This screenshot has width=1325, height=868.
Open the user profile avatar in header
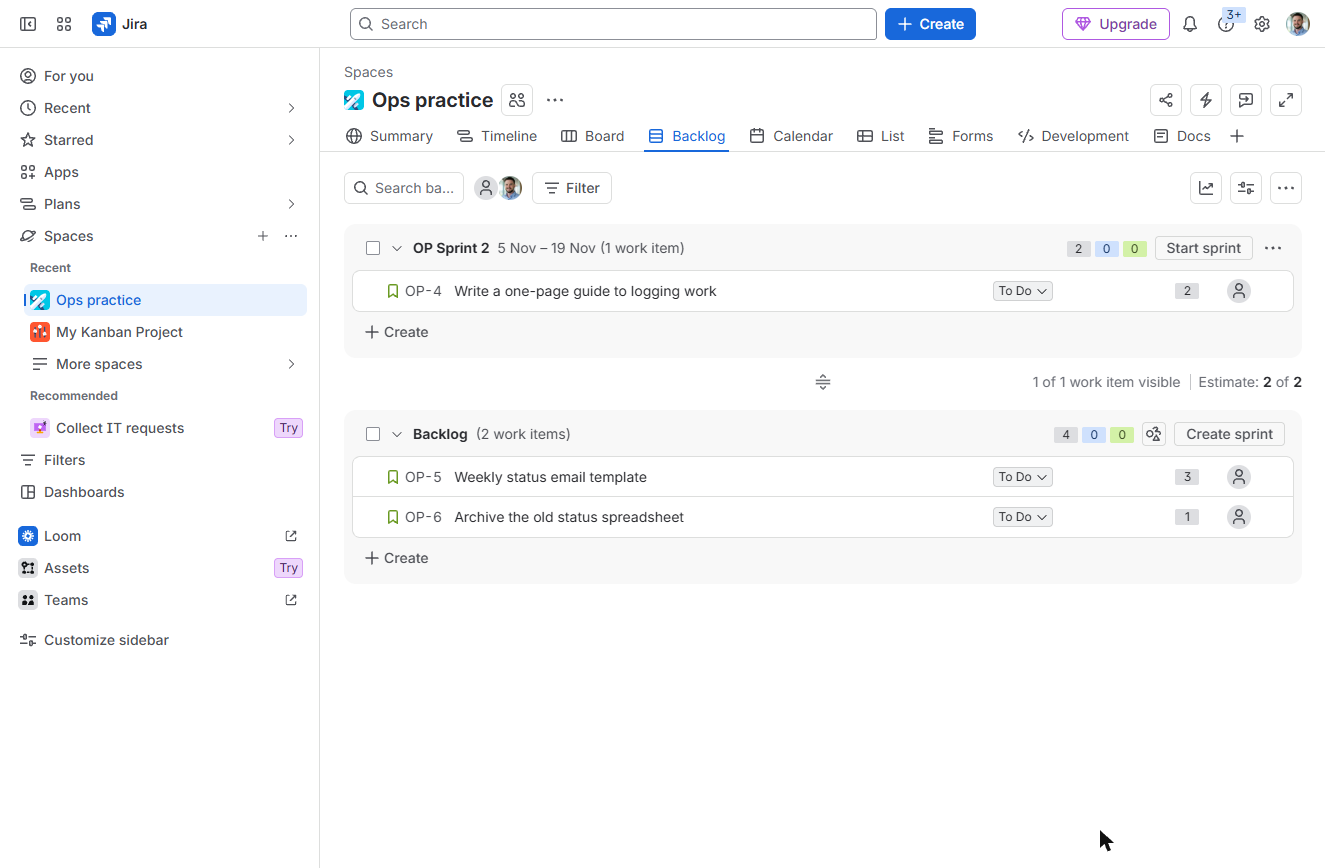[x=1298, y=24]
